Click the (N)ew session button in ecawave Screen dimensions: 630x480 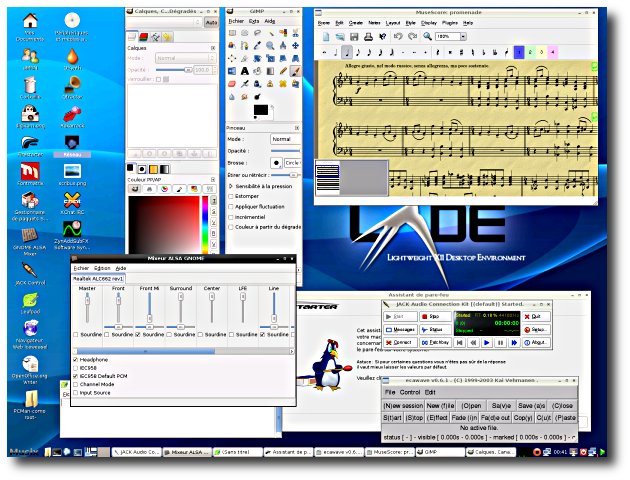(403, 406)
